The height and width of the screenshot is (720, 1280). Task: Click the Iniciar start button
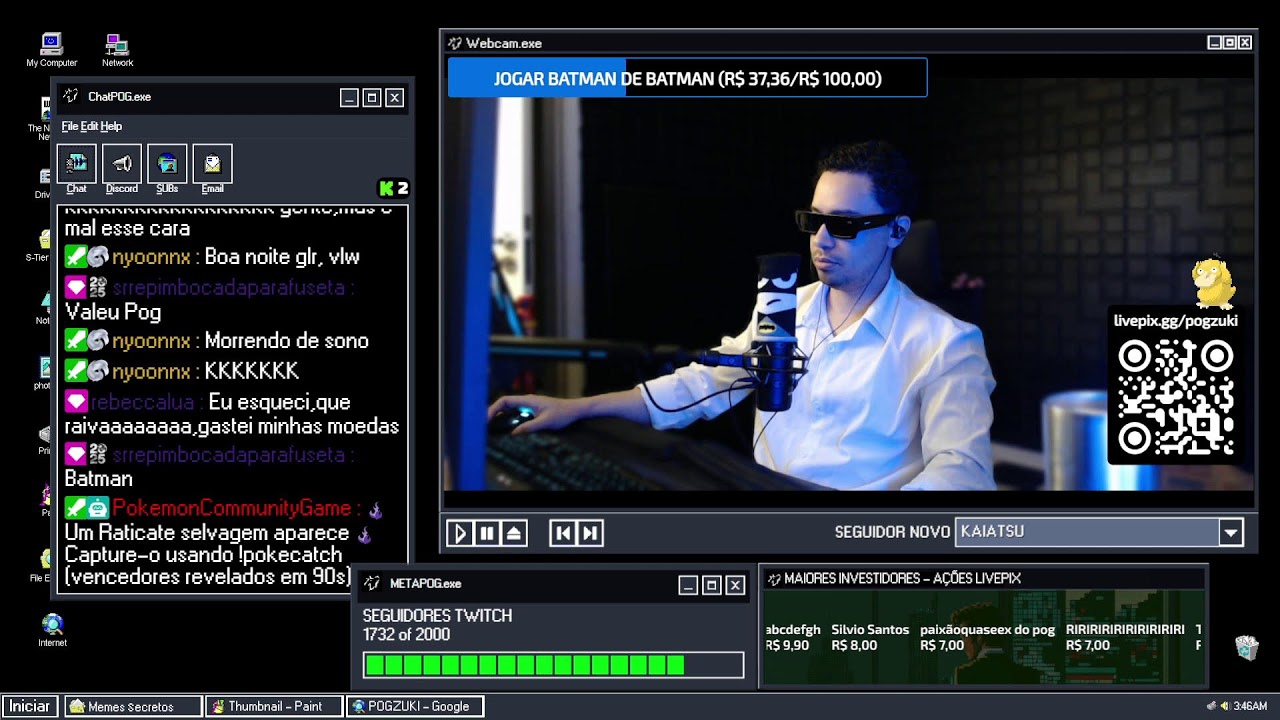coord(30,706)
